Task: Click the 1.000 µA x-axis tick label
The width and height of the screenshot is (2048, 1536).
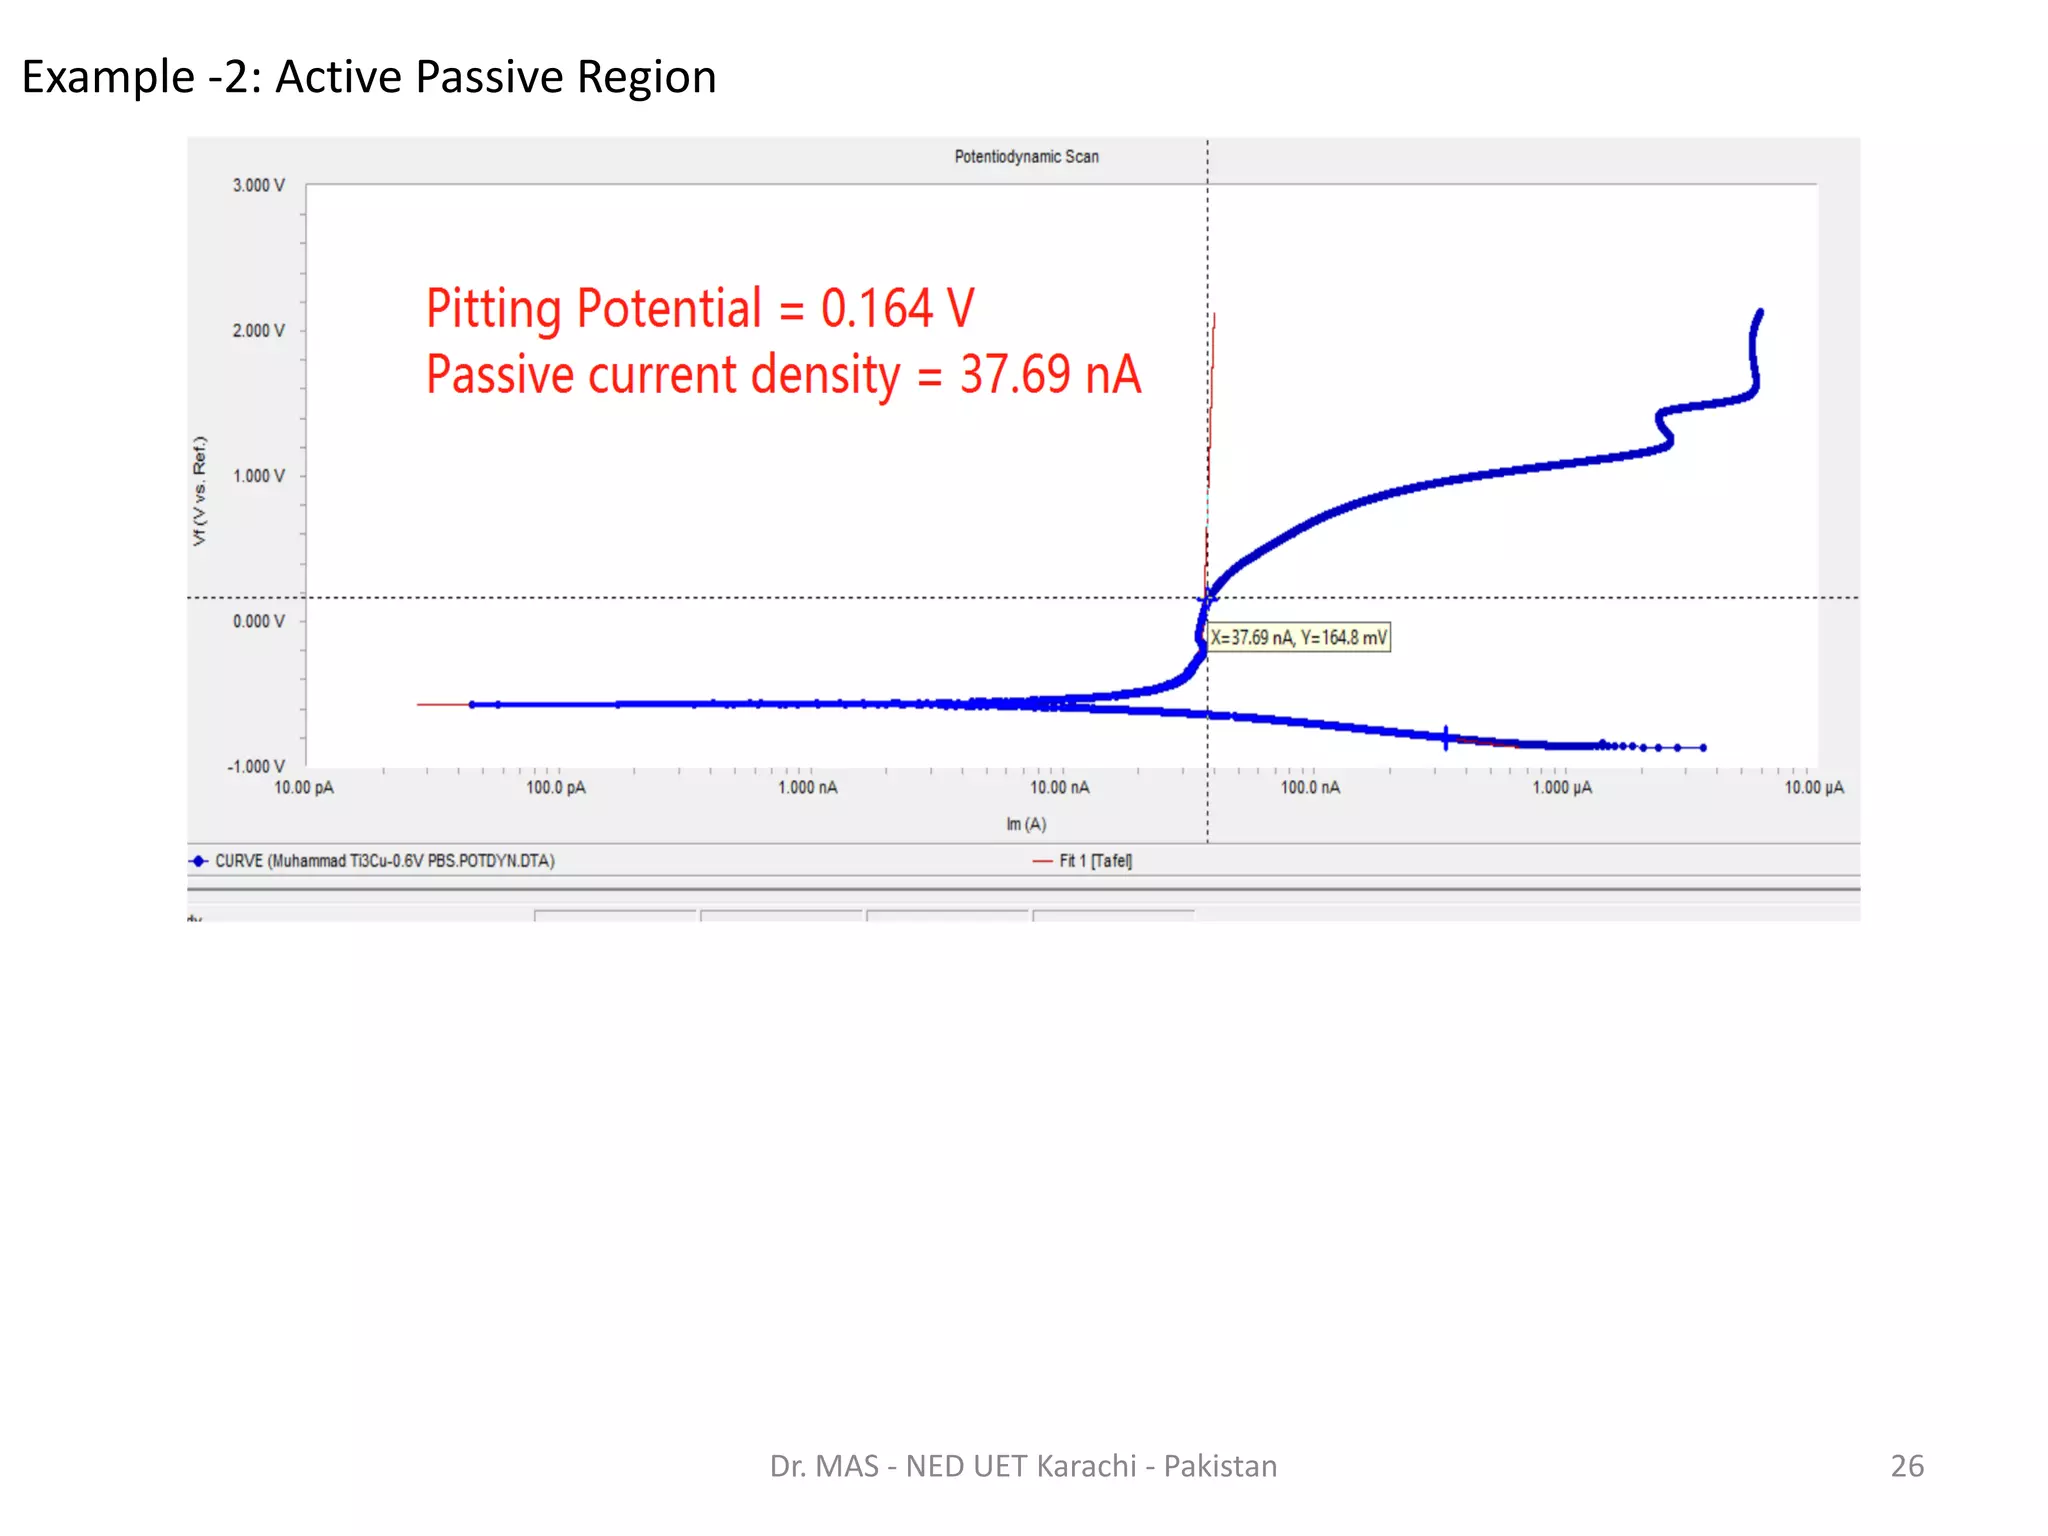Action: point(1562,788)
